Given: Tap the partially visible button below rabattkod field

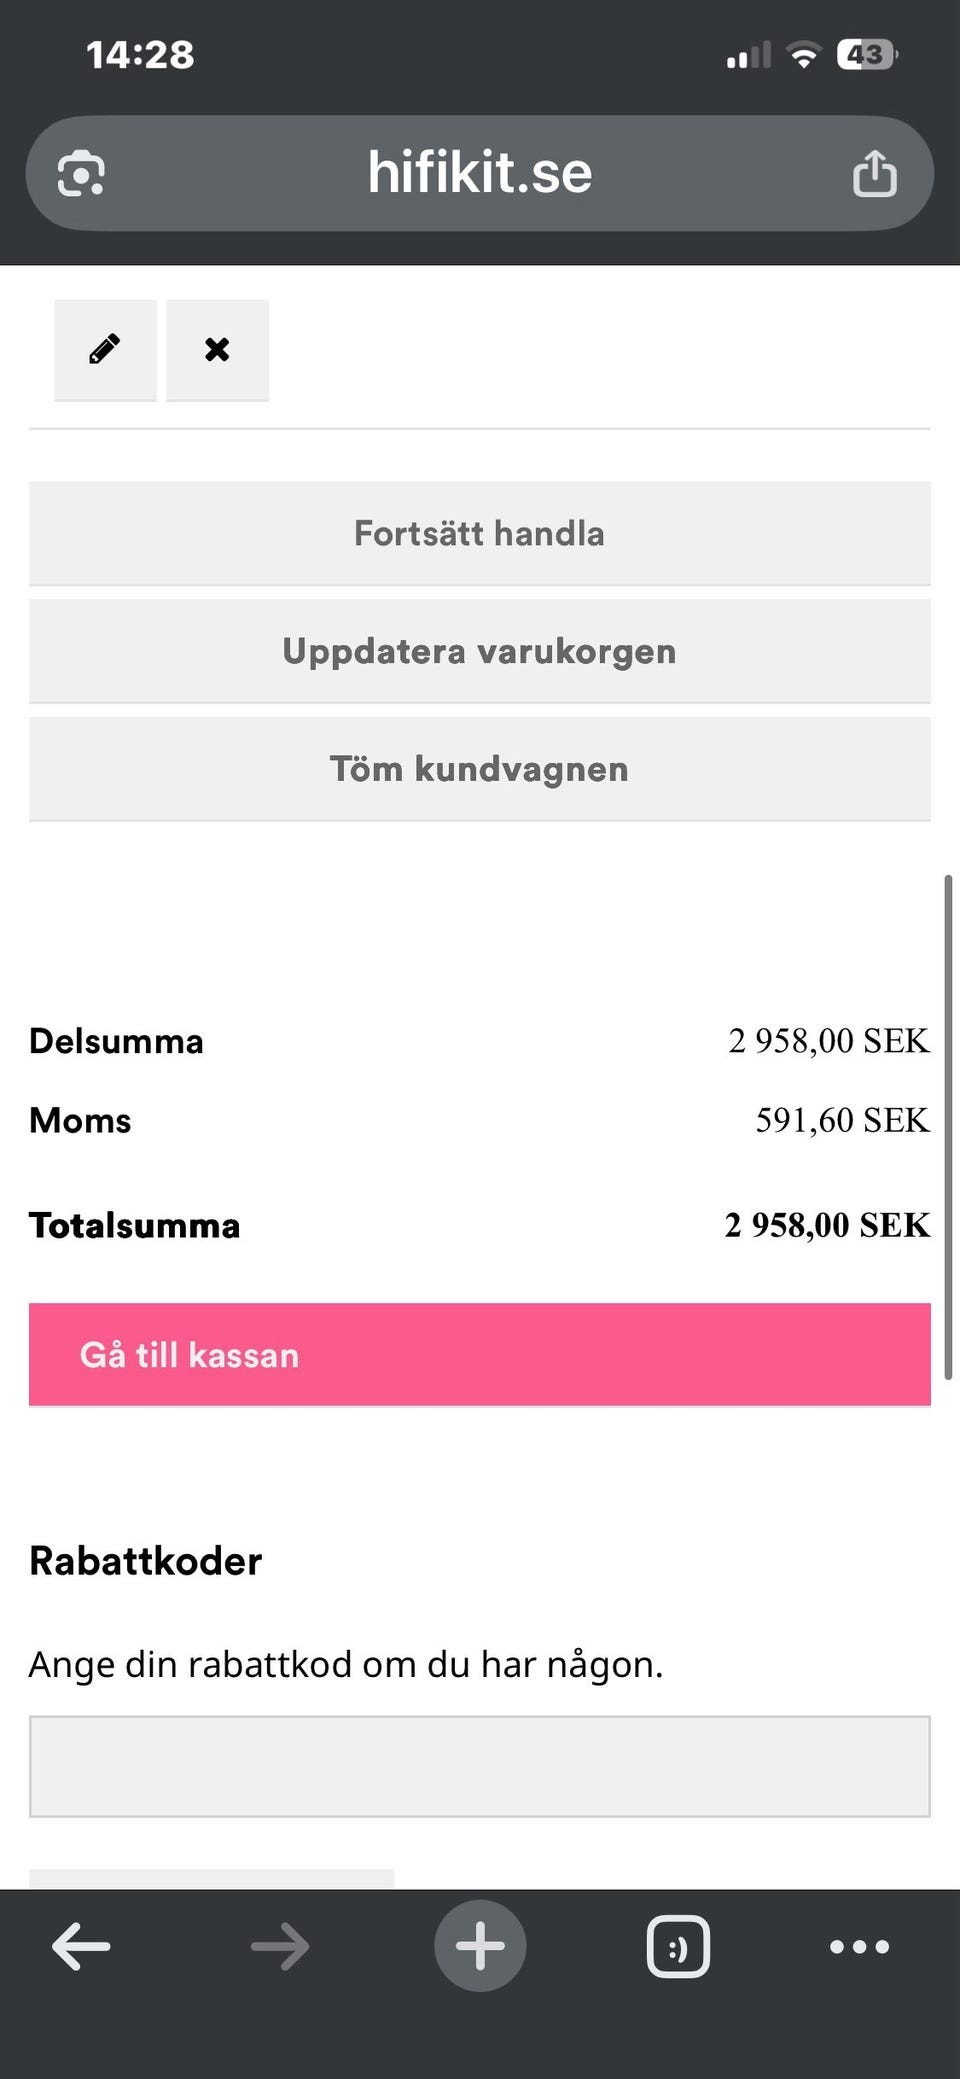Looking at the screenshot, I should (x=211, y=1878).
